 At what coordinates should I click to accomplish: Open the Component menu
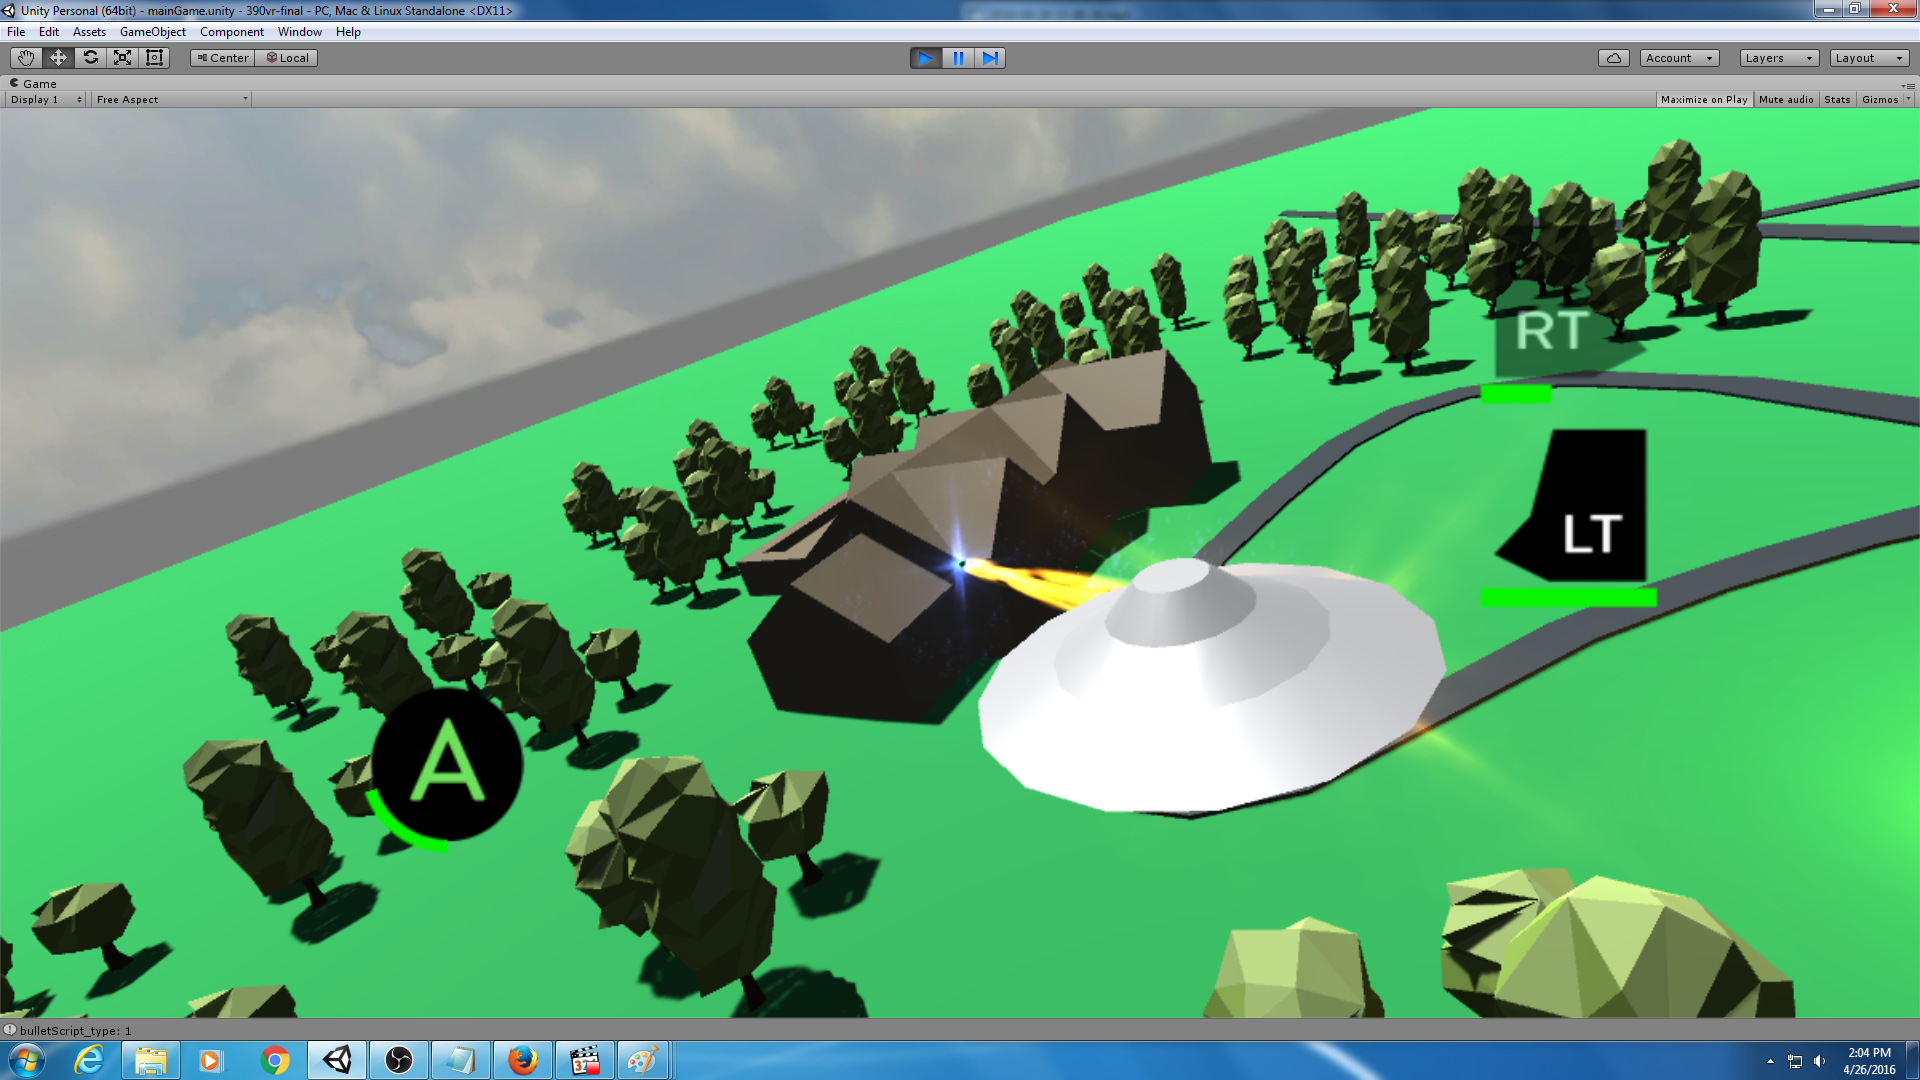[231, 32]
